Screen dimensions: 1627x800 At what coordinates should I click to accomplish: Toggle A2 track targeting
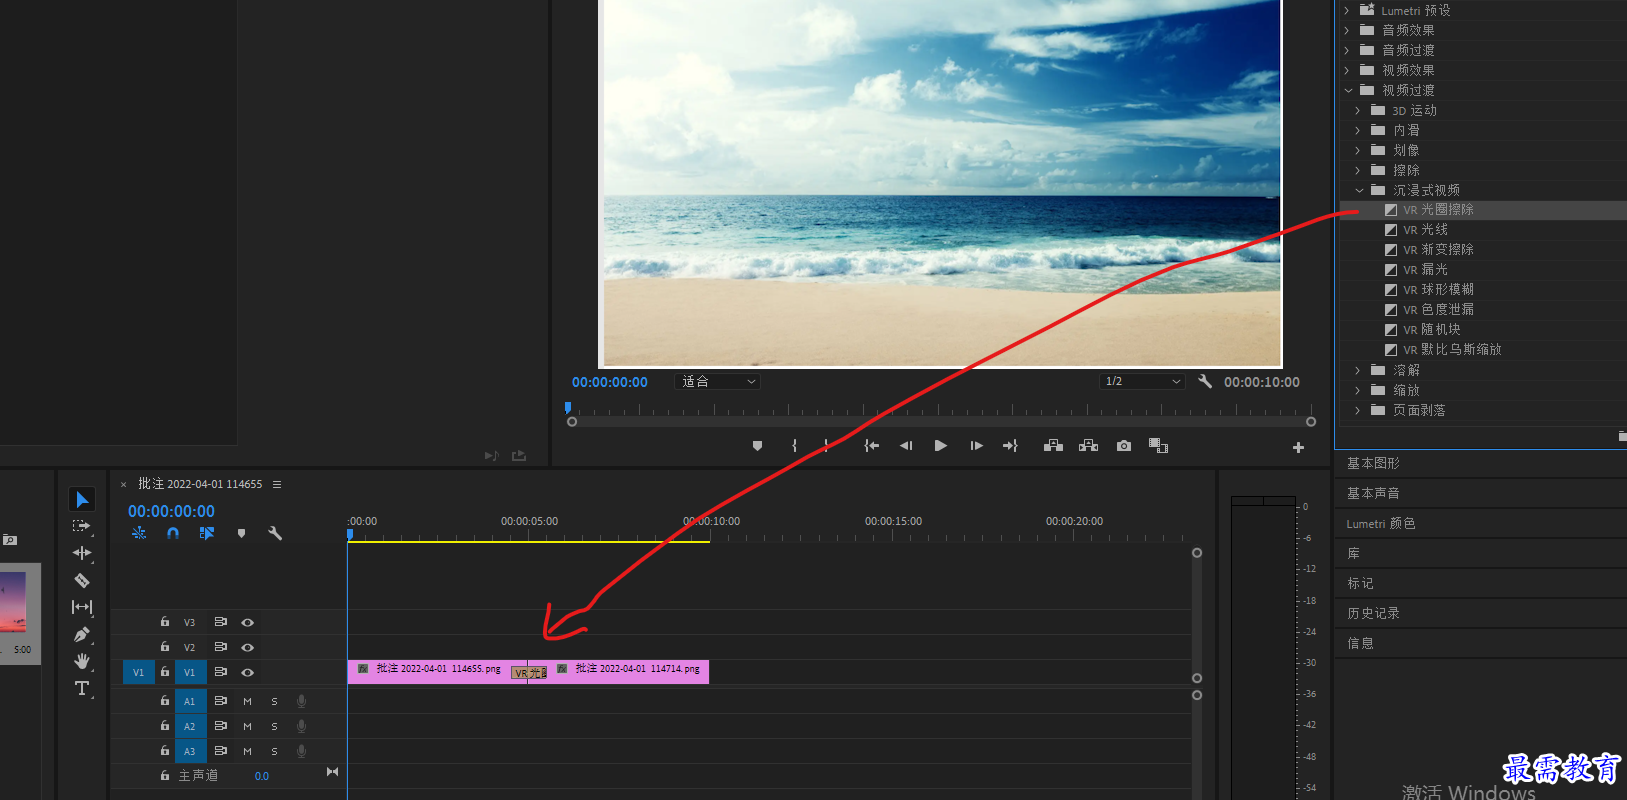tap(190, 726)
